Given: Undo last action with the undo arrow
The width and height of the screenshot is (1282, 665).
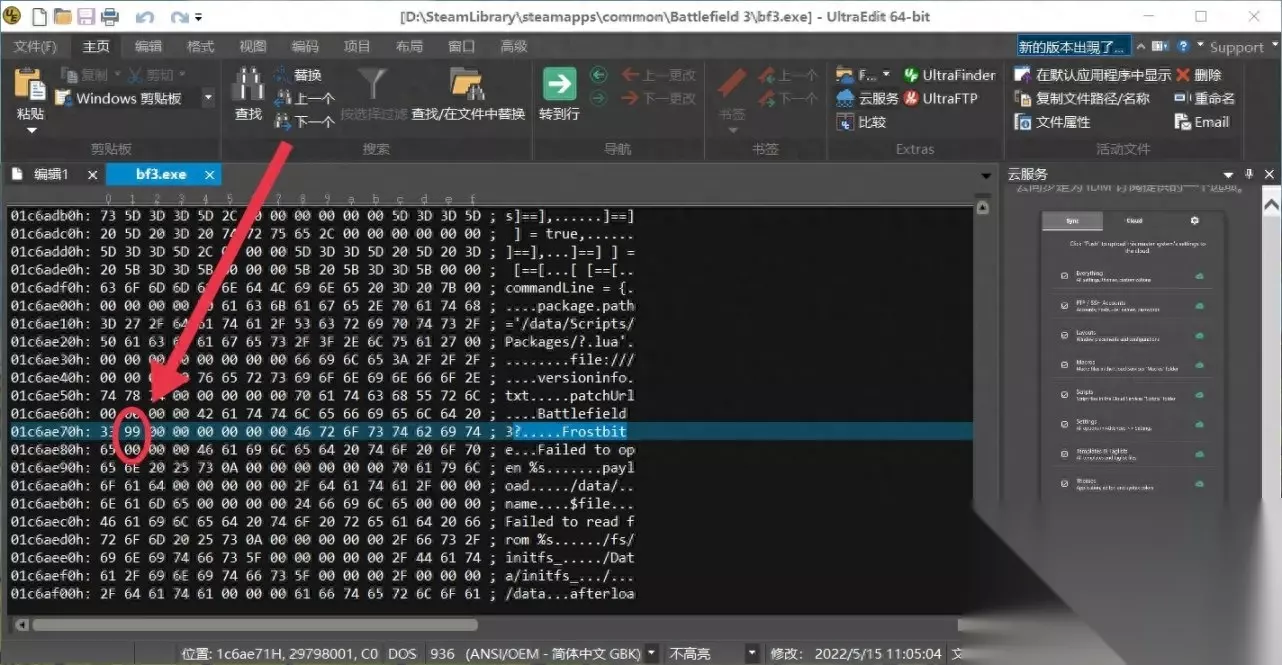Looking at the screenshot, I should pyautogui.click(x=144, y=17).
